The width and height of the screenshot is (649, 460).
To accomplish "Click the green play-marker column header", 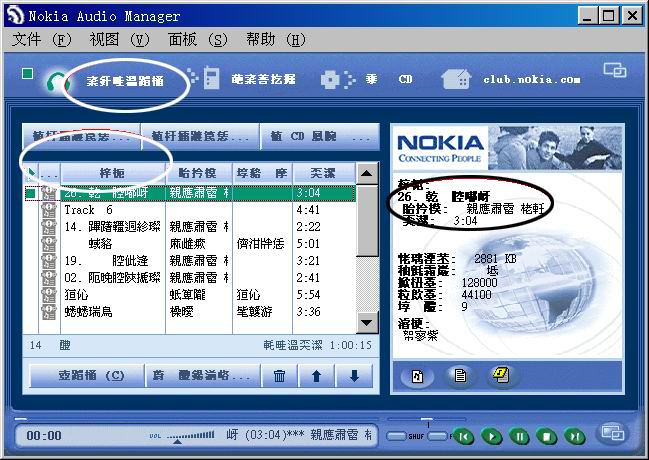I will (x=30, y=173).
